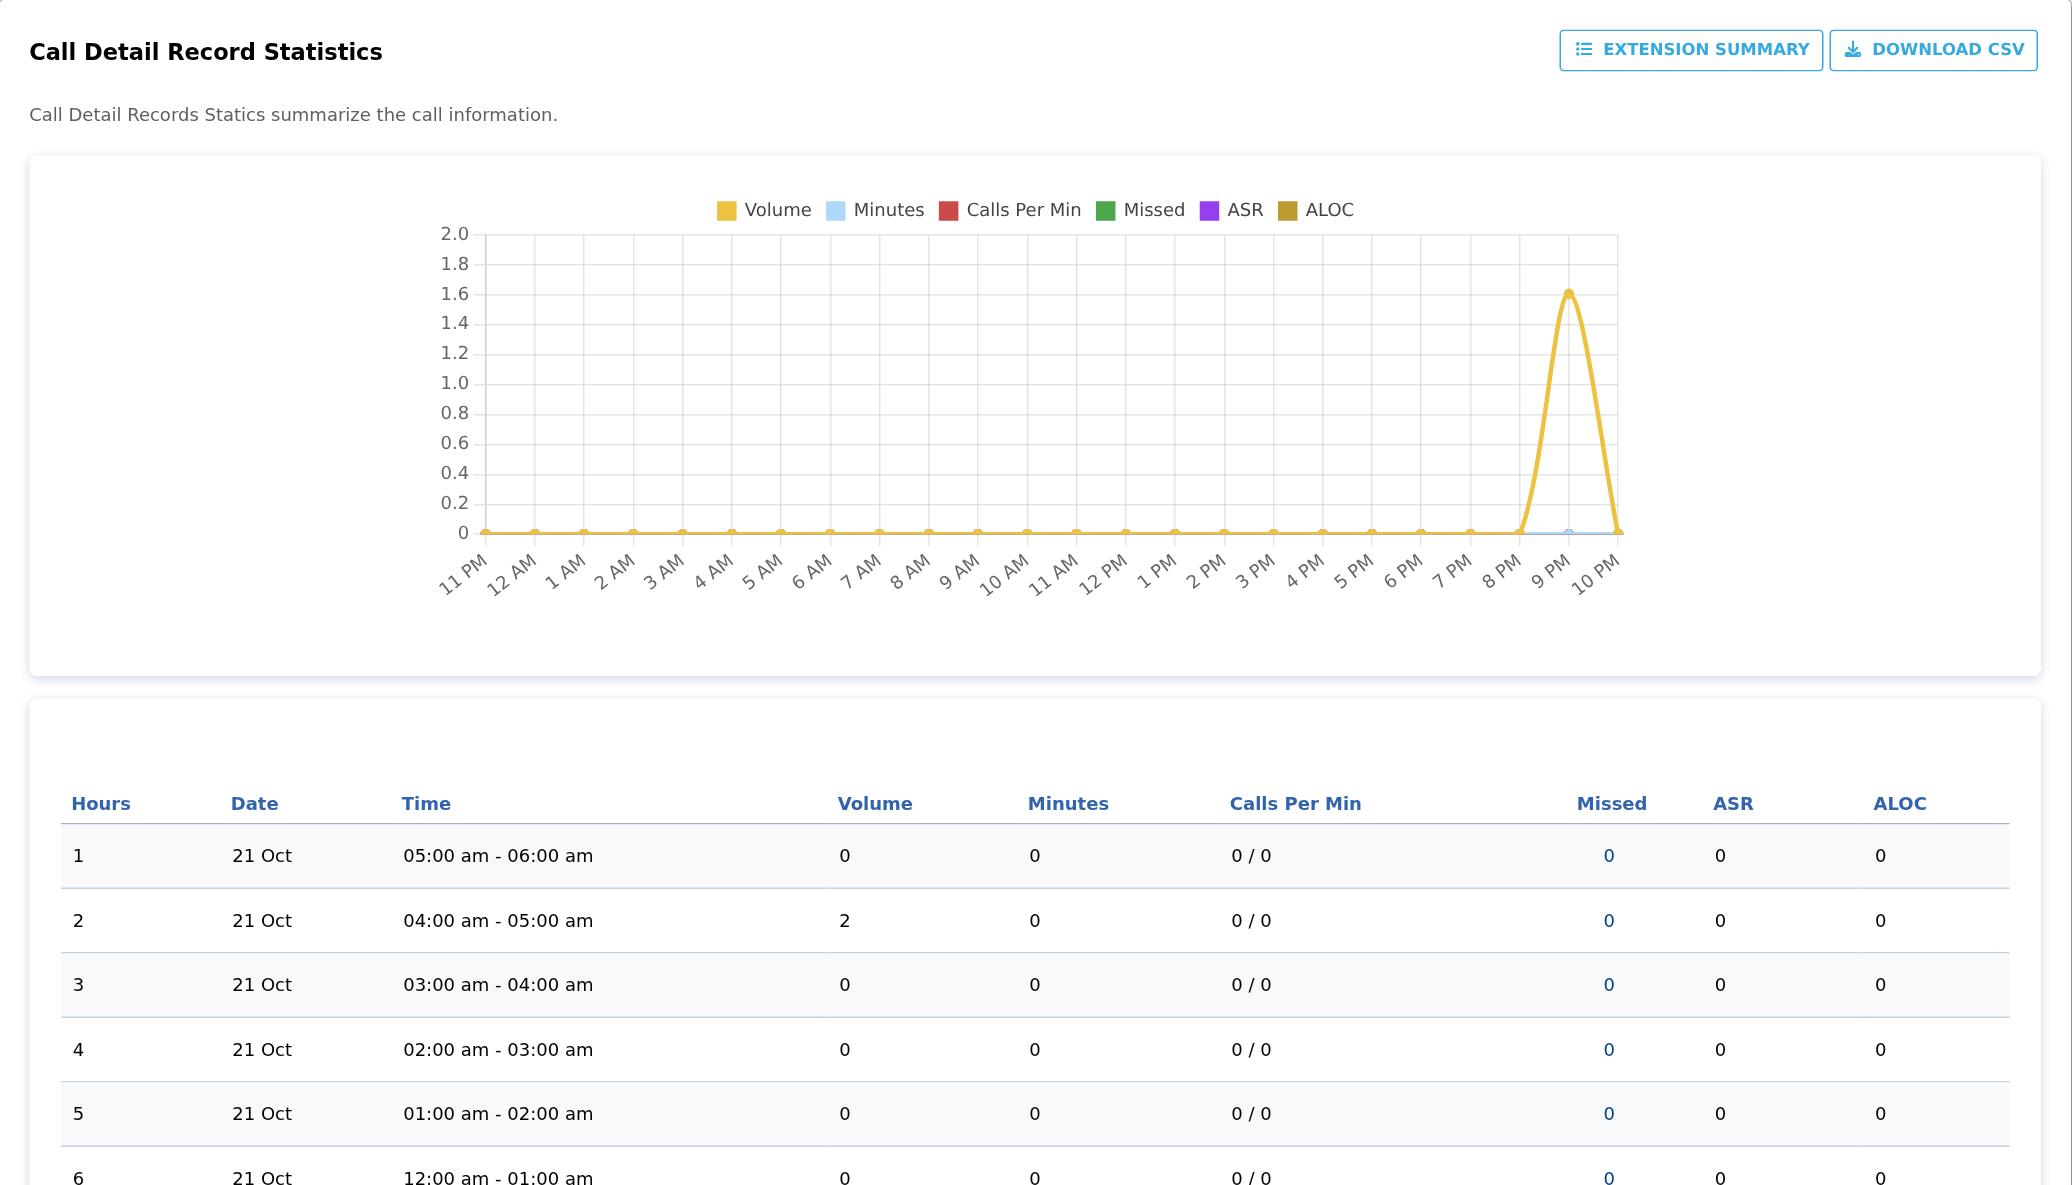This screenshot has width=2072, height=1185.
Task: Toggle the Missed series legend swatch
Action: click(1105, 210)
